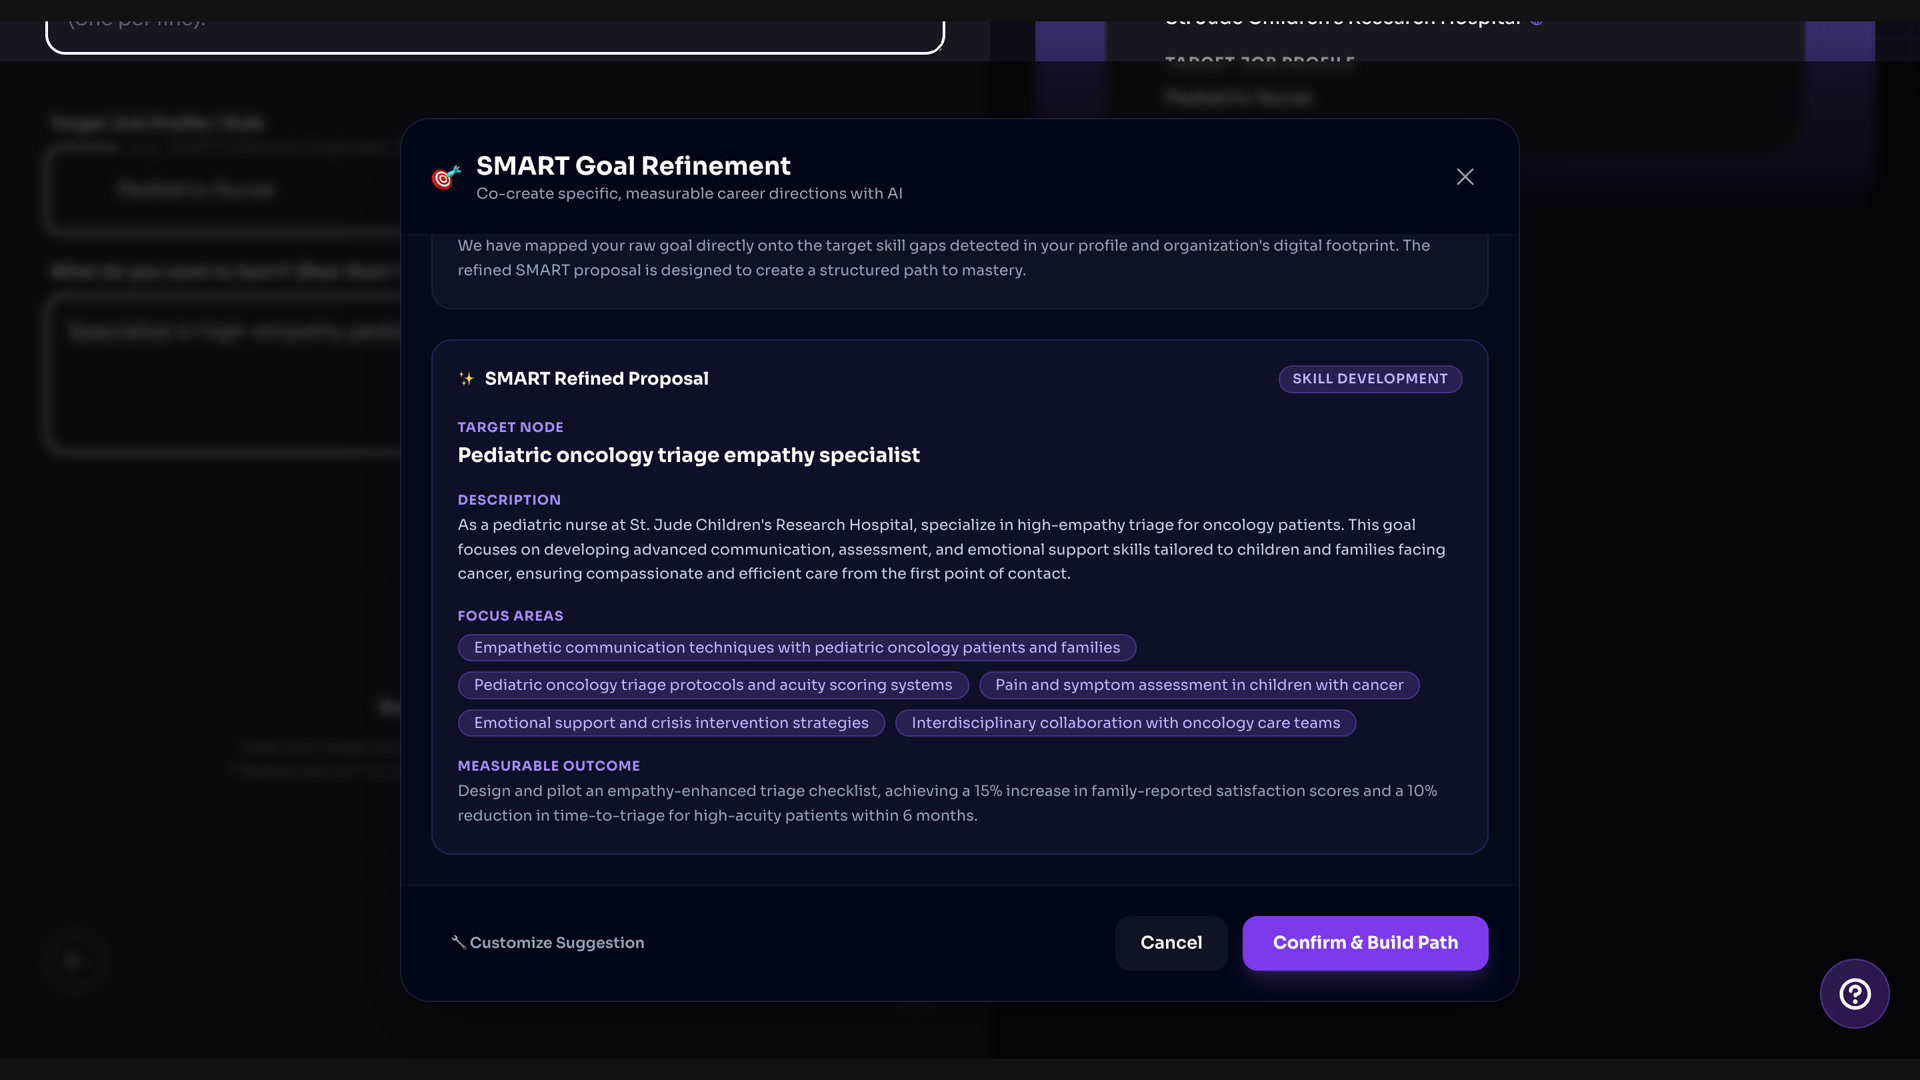Click the SMART Goal Refinement title
Viewport: 1920px width, 1080px height.
point(633,166)
